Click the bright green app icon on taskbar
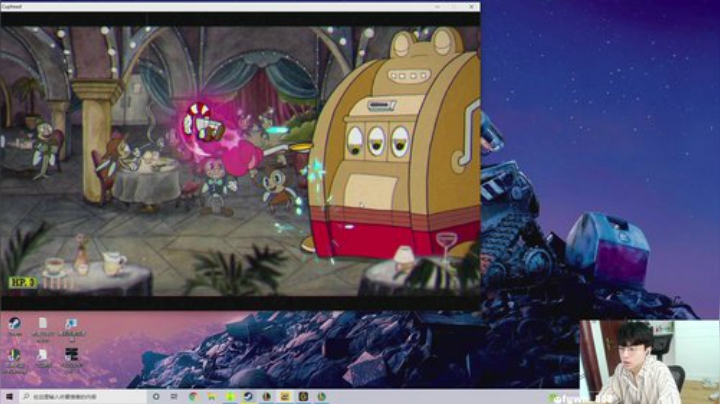Viewport: 720px width, 404px height. [x=230, y=396]
